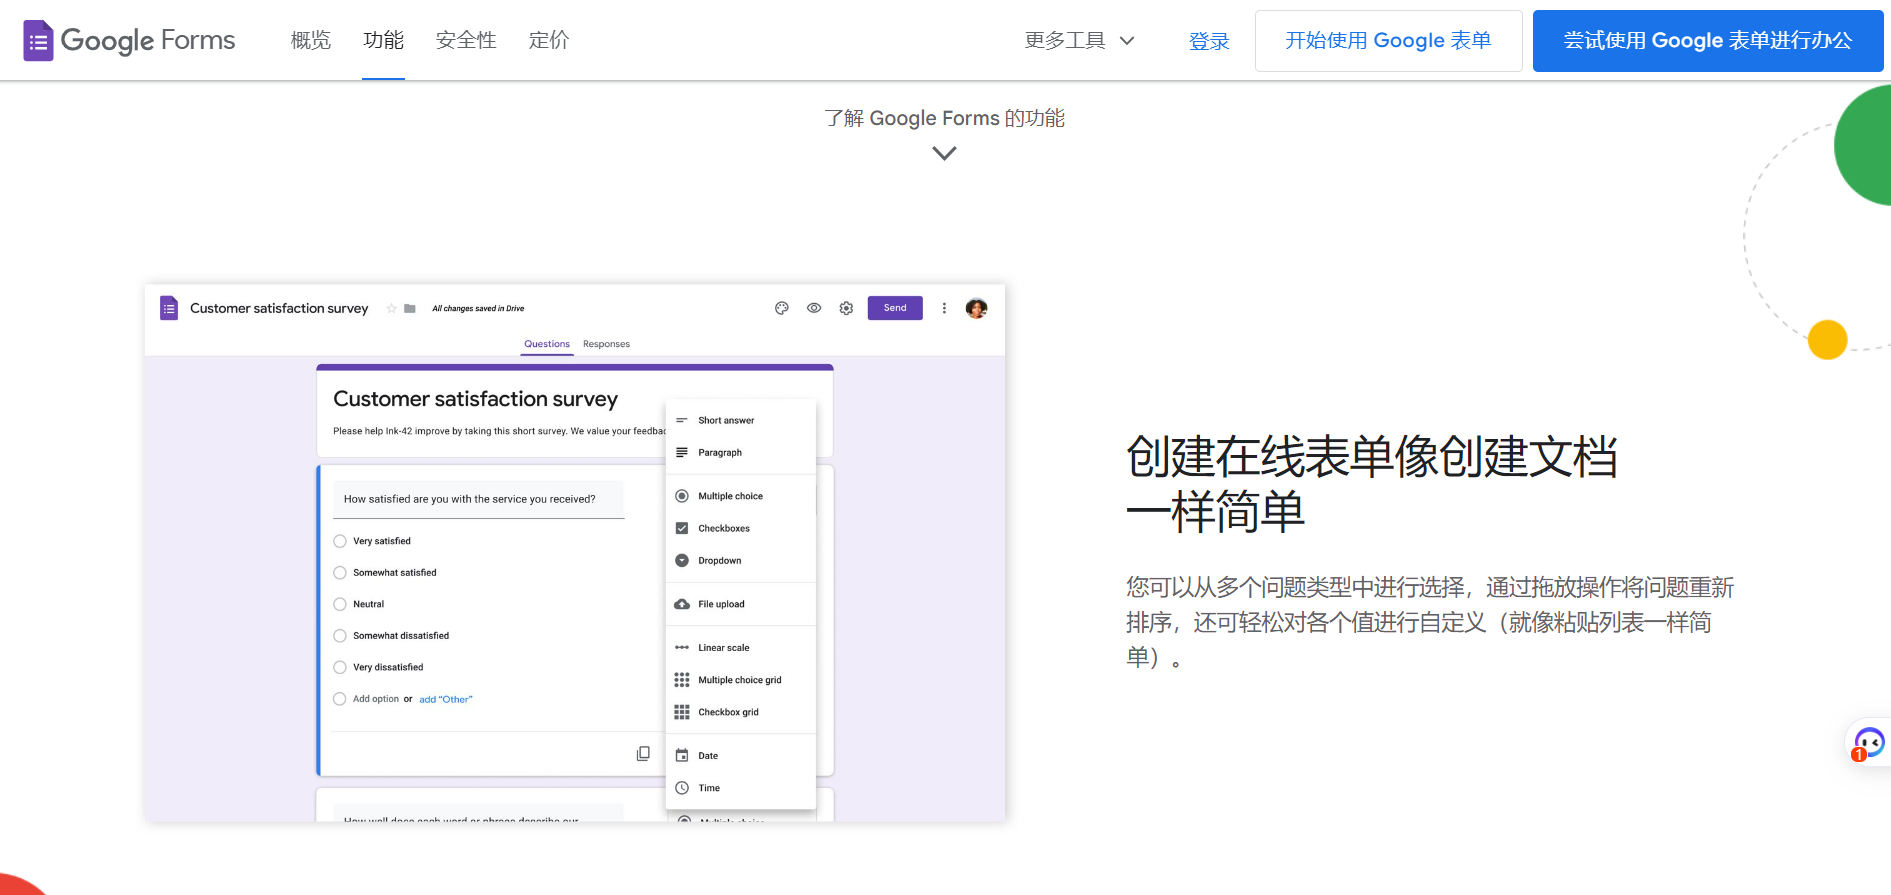The image size is (1891, 895).
Task: Select the Very satisfied radio option
Action: click(340, 541)
